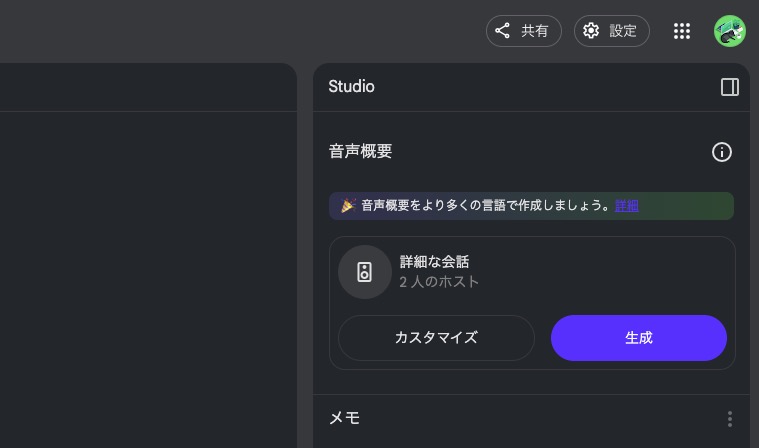759x448 pixels.
Task: Click the speaker icon for 詳細な会話
Action: pyautogui.click(x=364, y=272)
